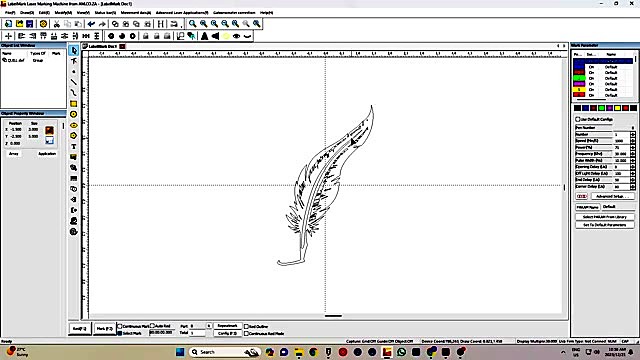
Task: Enable the Continuous Red Mode checkbox
Action: 246,333
